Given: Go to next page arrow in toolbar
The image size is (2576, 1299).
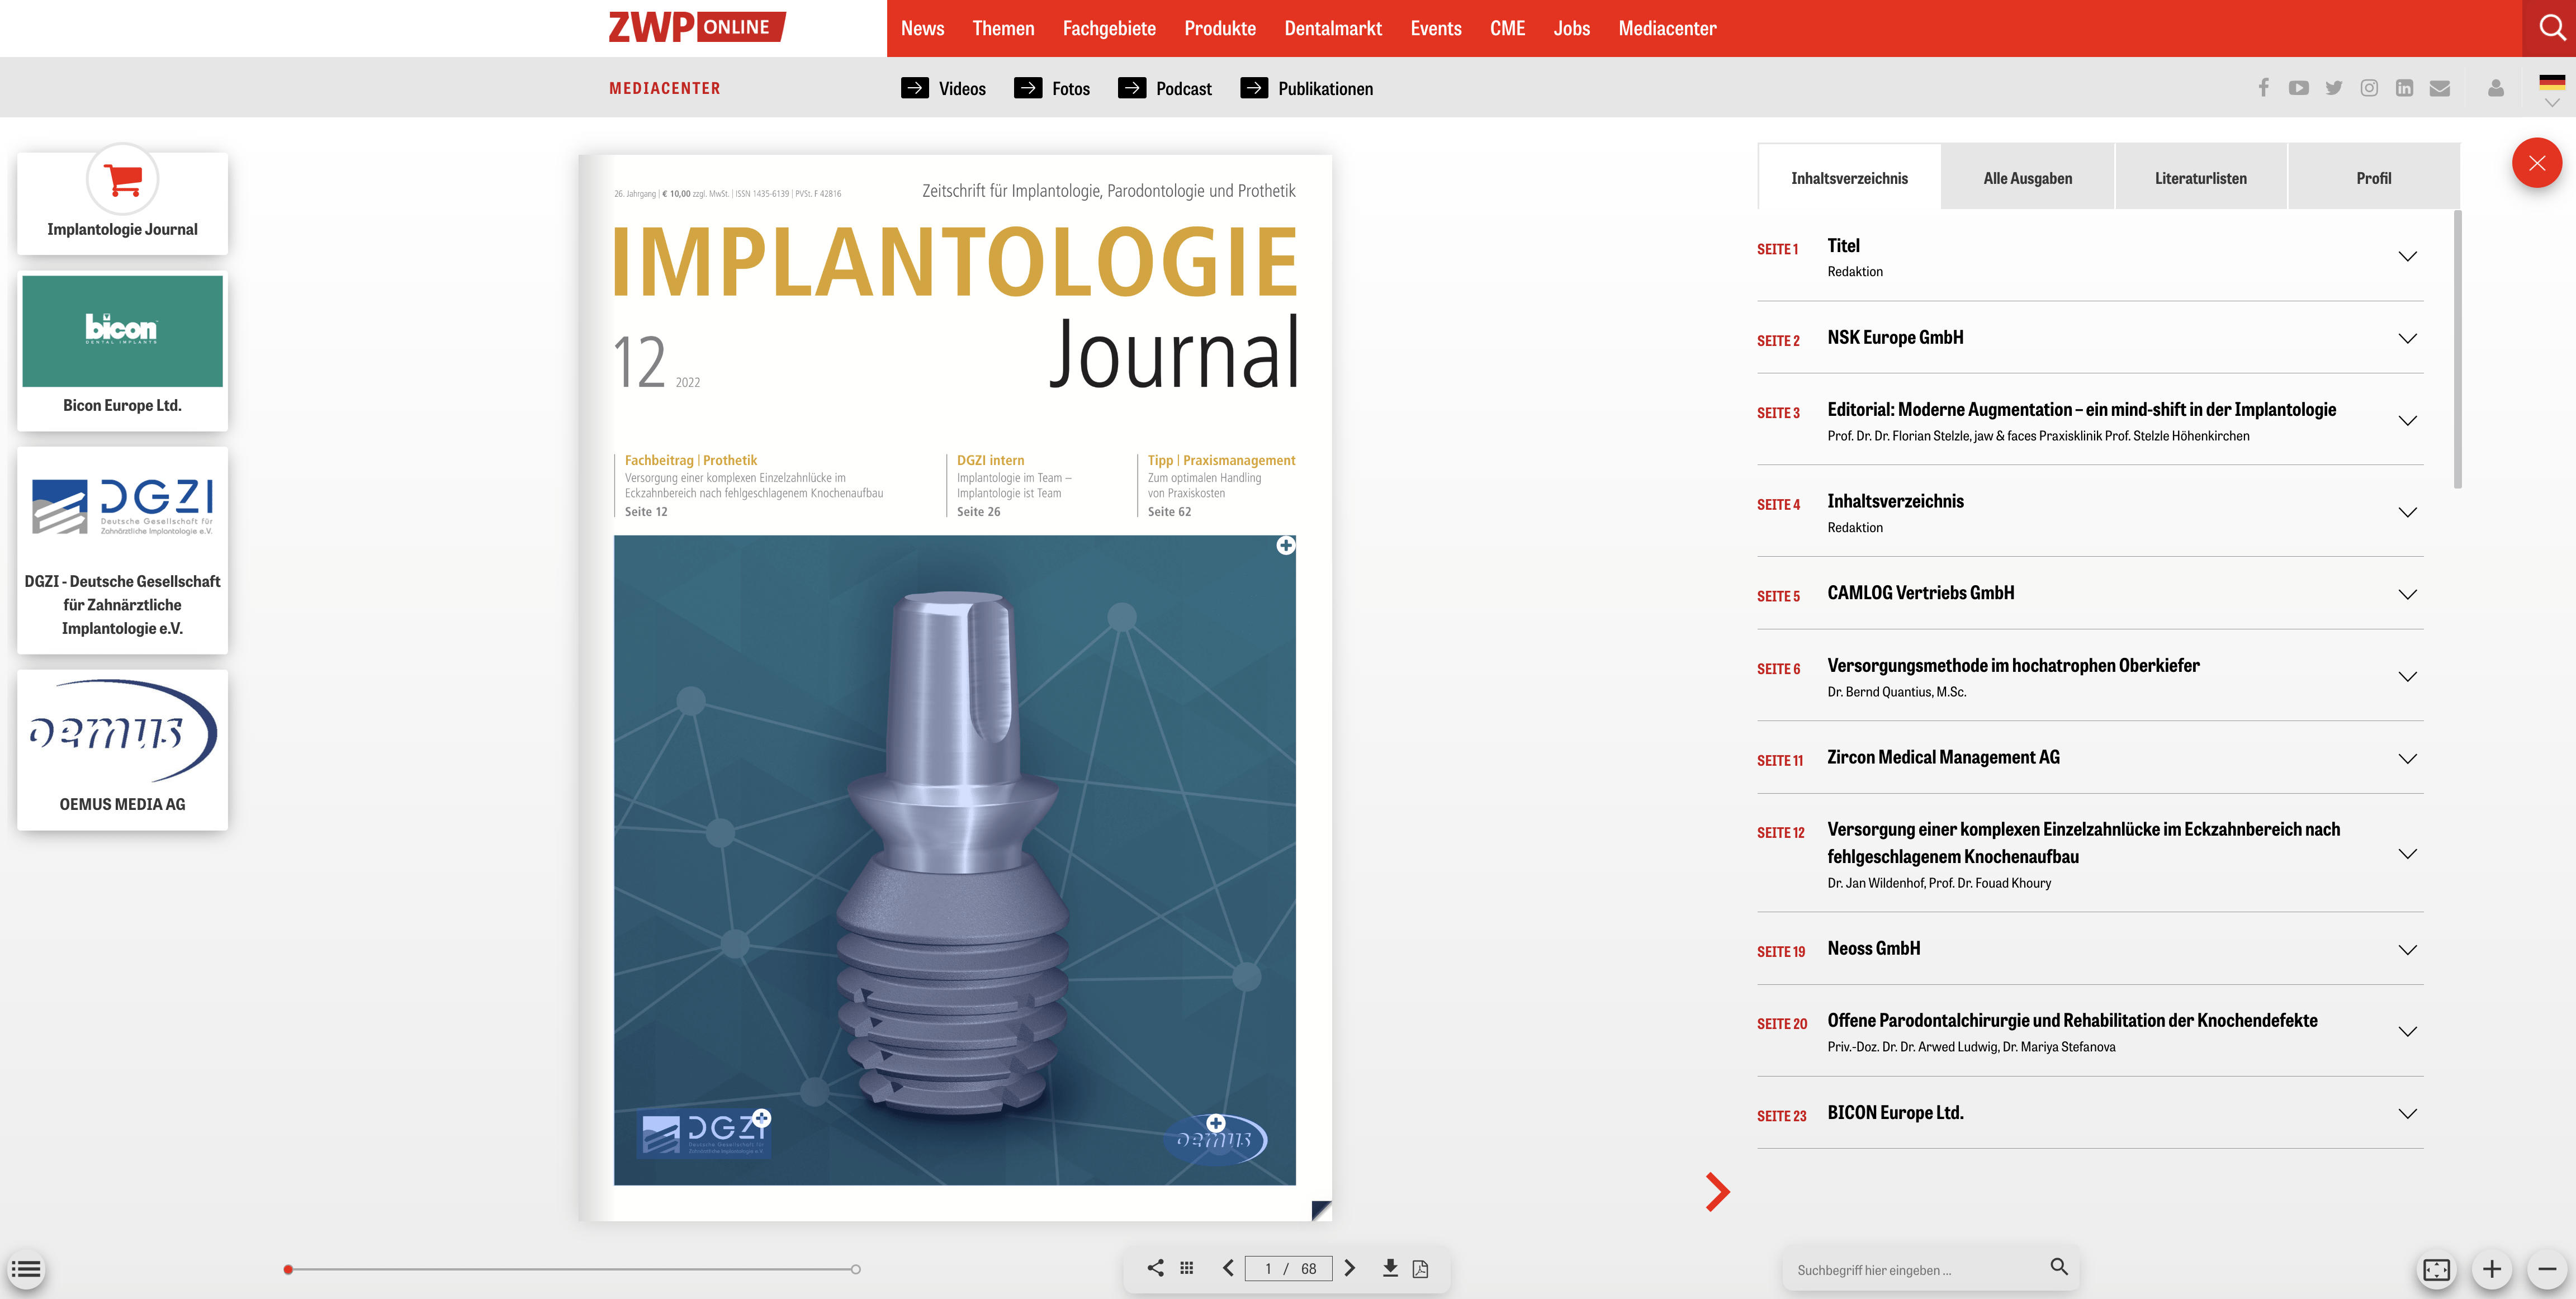Looking at the screenshot, I should click(1349, 1268).
